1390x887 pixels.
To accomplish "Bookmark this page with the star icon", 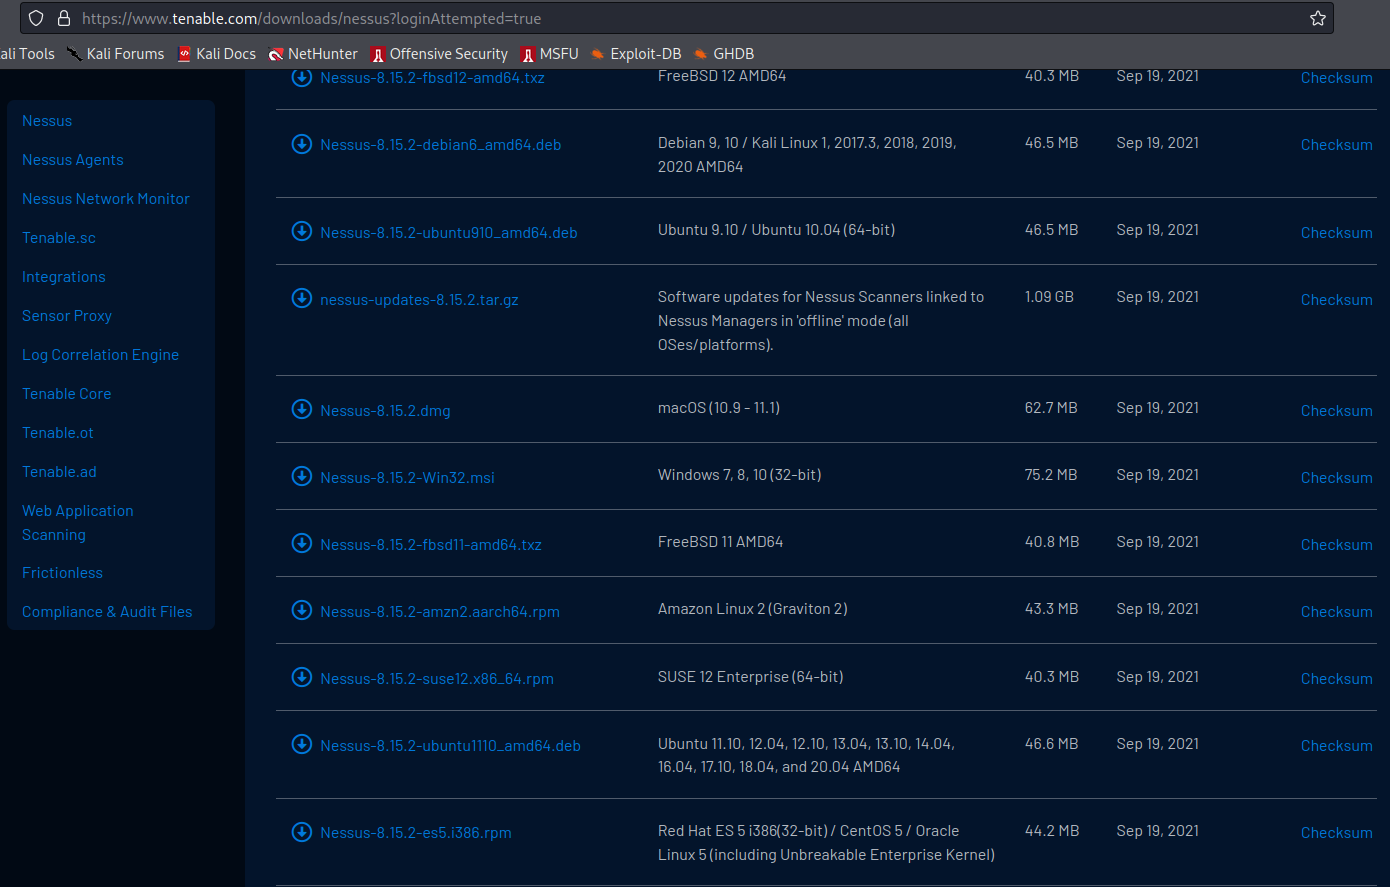I will [1318, 18].
